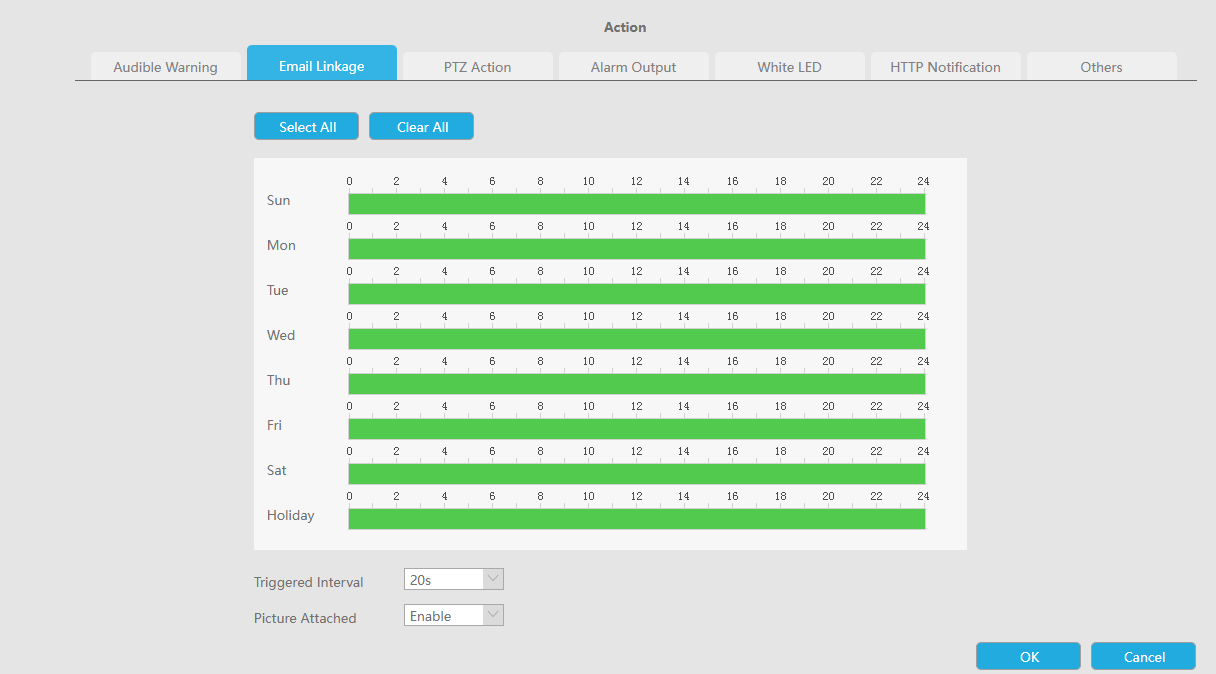Switch to HTTP Notification tab
This screenshot has width=1216, height=674.
tap(946, 67)
